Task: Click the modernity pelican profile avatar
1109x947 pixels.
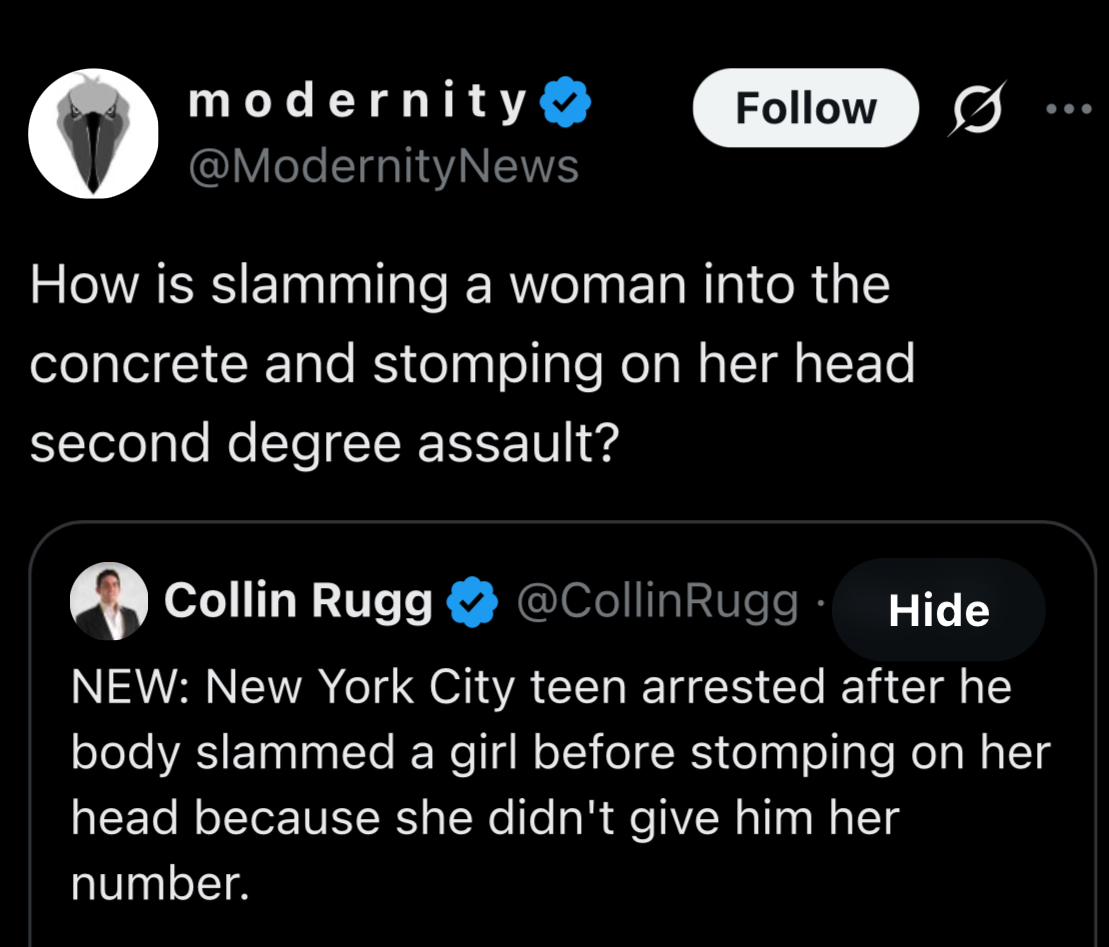Action: 93,134
